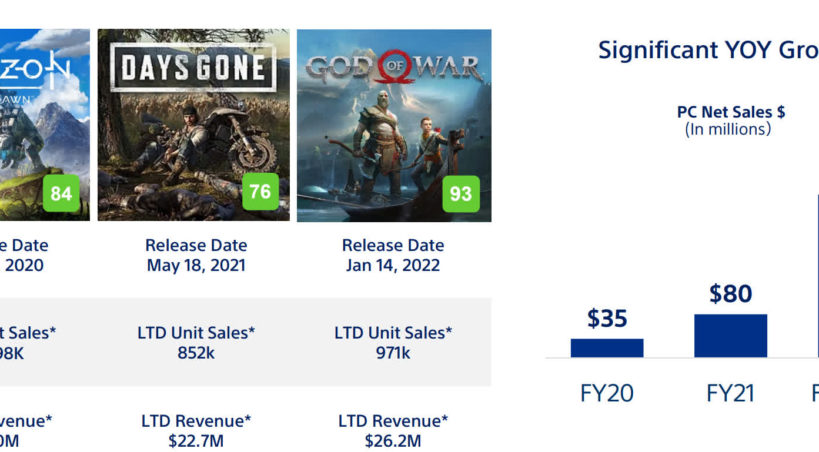819x452 pixels.
Task: Select the $35 bar value label
Action: (x=607, y=318)
